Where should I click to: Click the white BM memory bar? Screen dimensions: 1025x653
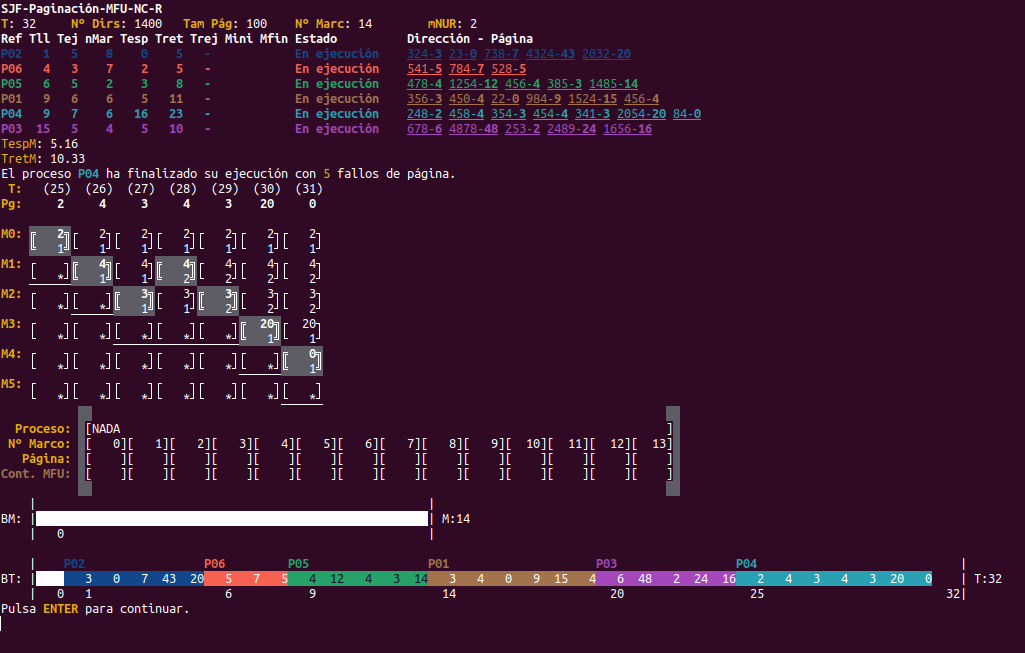(231, 518)
